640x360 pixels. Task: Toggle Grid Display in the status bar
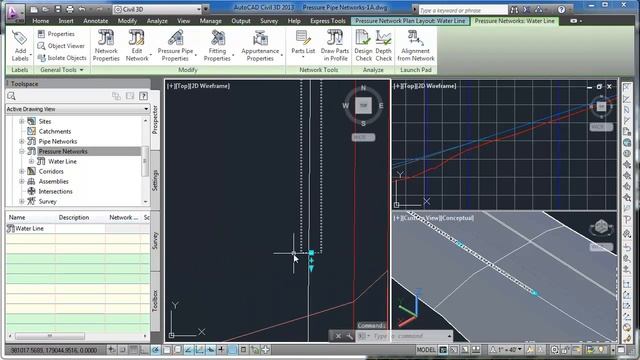click(x=133, y=350)
